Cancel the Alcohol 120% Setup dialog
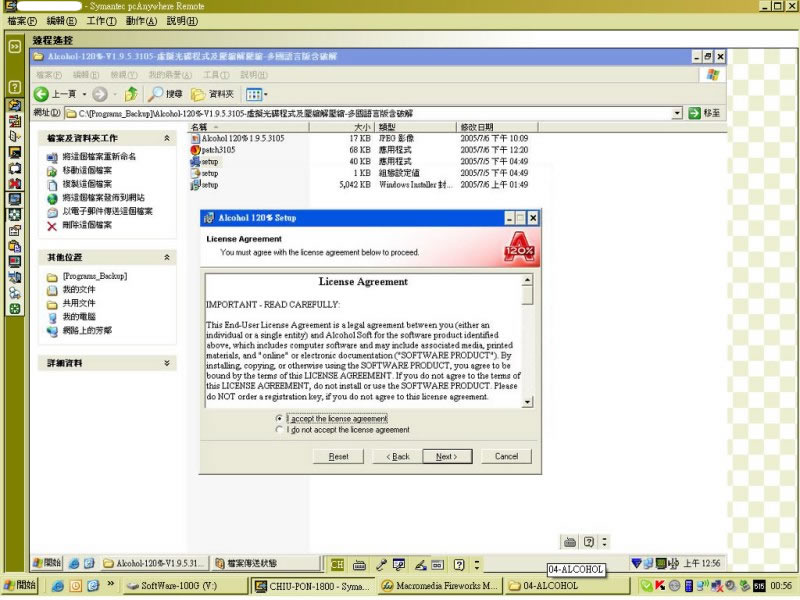Screen dimensions: 800x600 click(x=506, y=457)
